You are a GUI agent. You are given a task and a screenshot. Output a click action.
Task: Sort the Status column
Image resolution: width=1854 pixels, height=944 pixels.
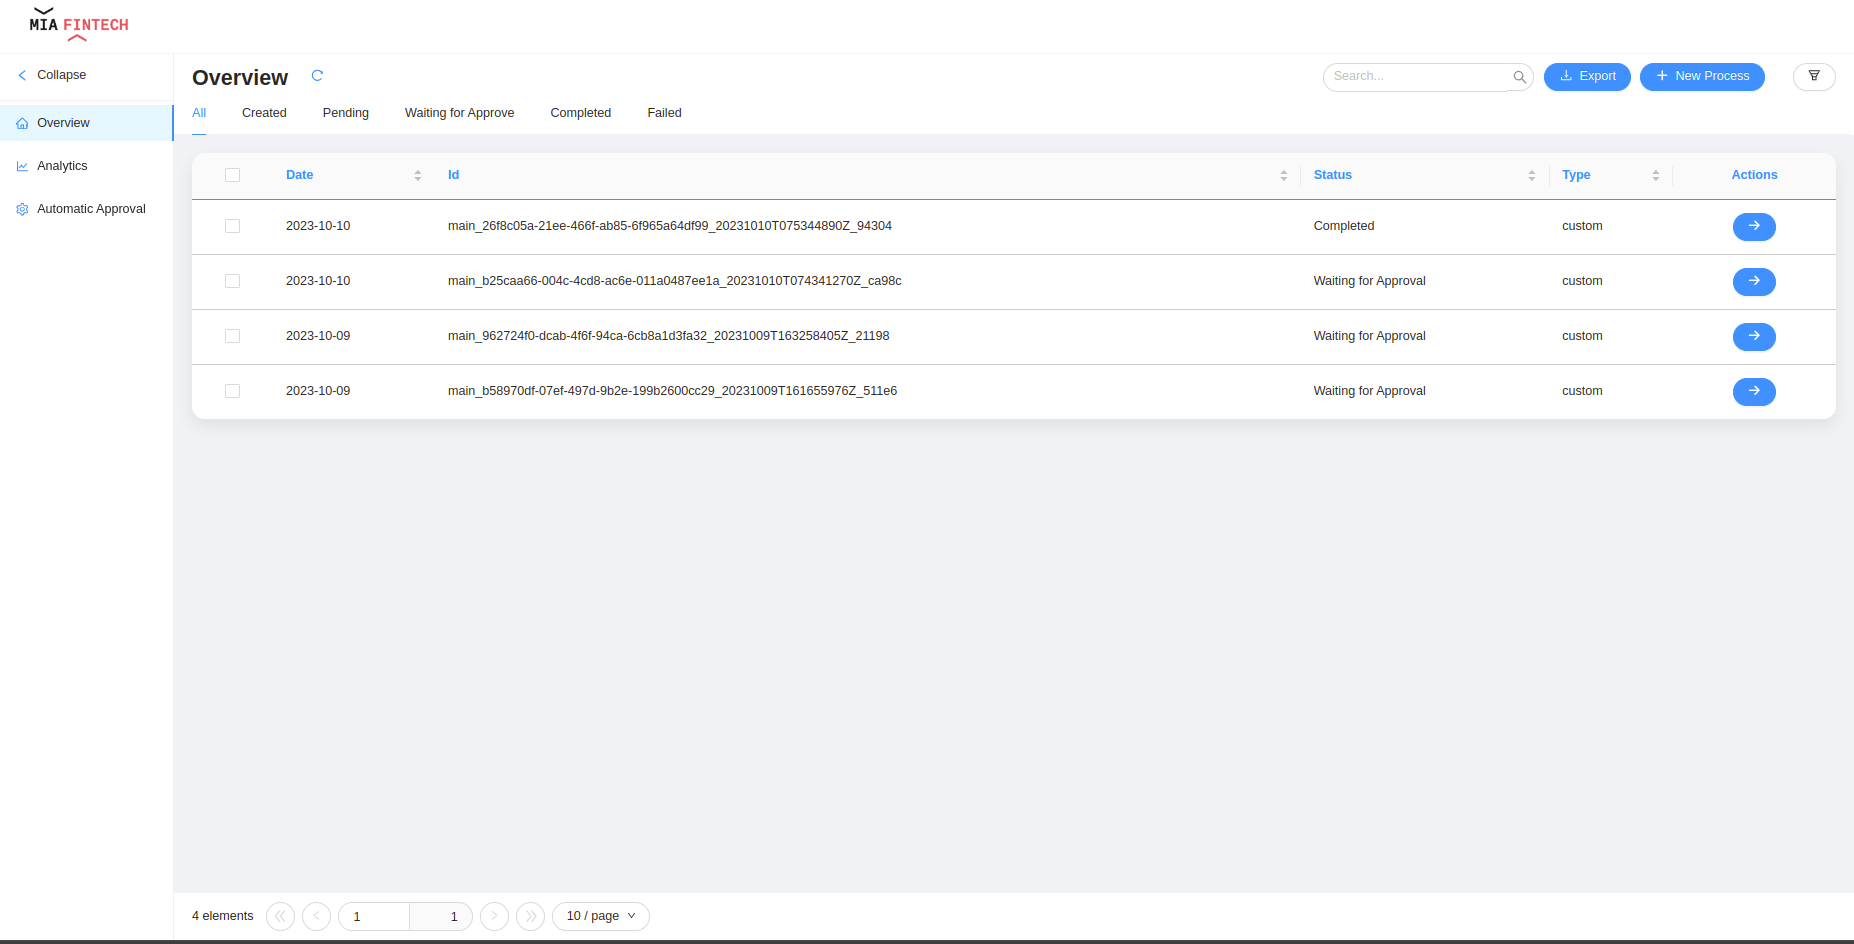1530,175
